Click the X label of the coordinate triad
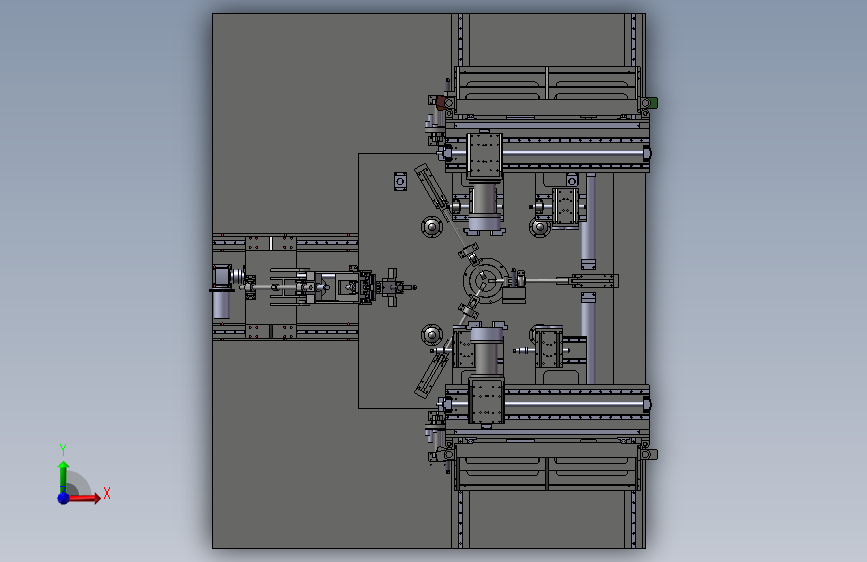This screenshot has height=562, width=867. tap(107, 493)
